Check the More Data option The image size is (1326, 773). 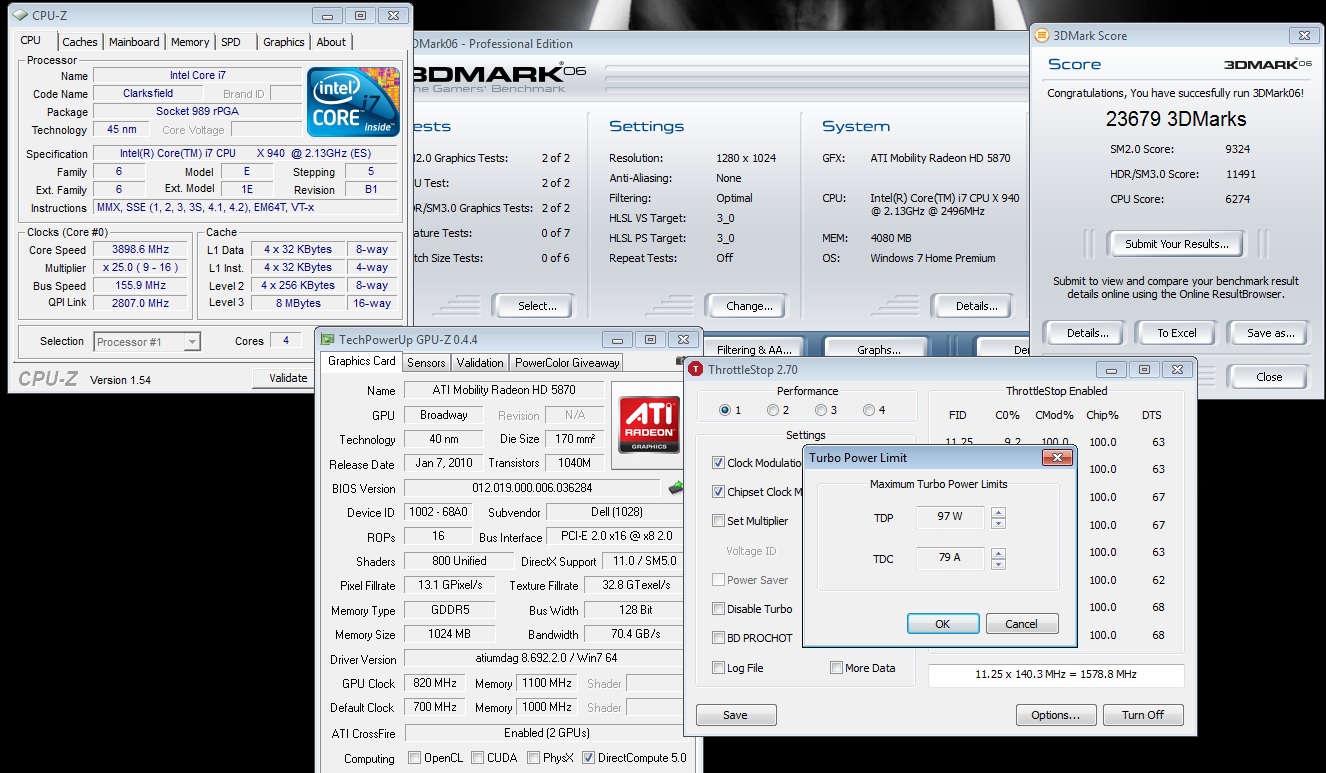coord(836,668)
